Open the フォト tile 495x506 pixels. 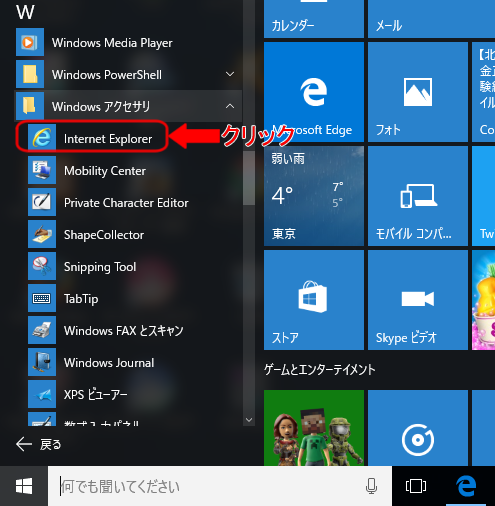[x=418, y=92]
